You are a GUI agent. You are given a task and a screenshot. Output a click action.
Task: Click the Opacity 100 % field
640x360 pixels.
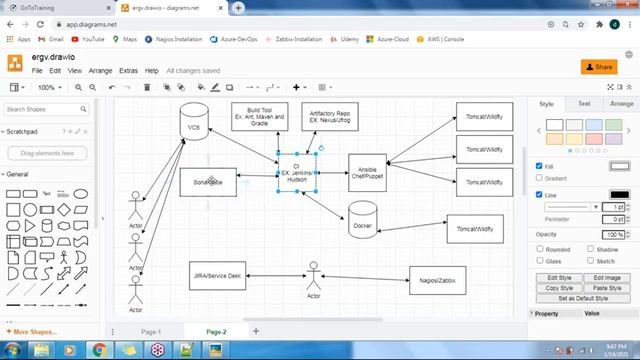click(x=613, y=234)
